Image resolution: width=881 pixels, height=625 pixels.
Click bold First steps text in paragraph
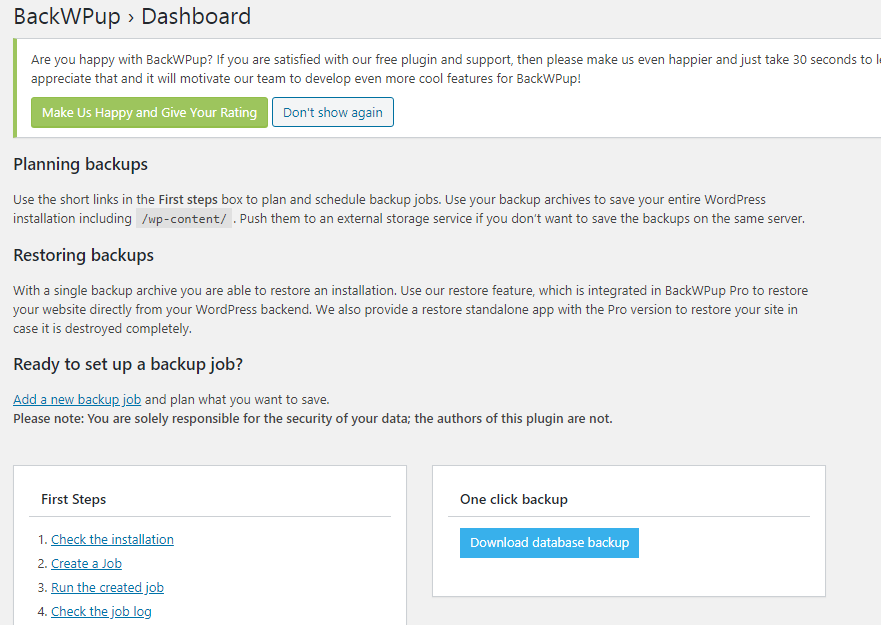(188, 200)
